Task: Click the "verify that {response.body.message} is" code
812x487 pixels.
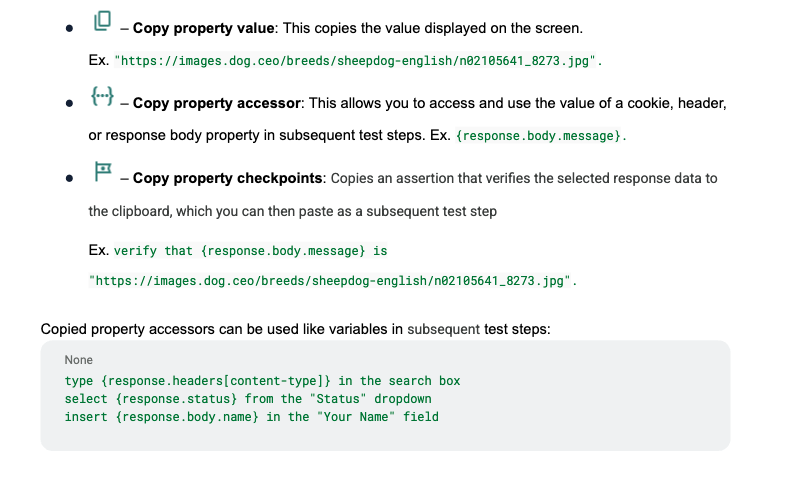Action: pyautogui.click(x=250, y=251)
